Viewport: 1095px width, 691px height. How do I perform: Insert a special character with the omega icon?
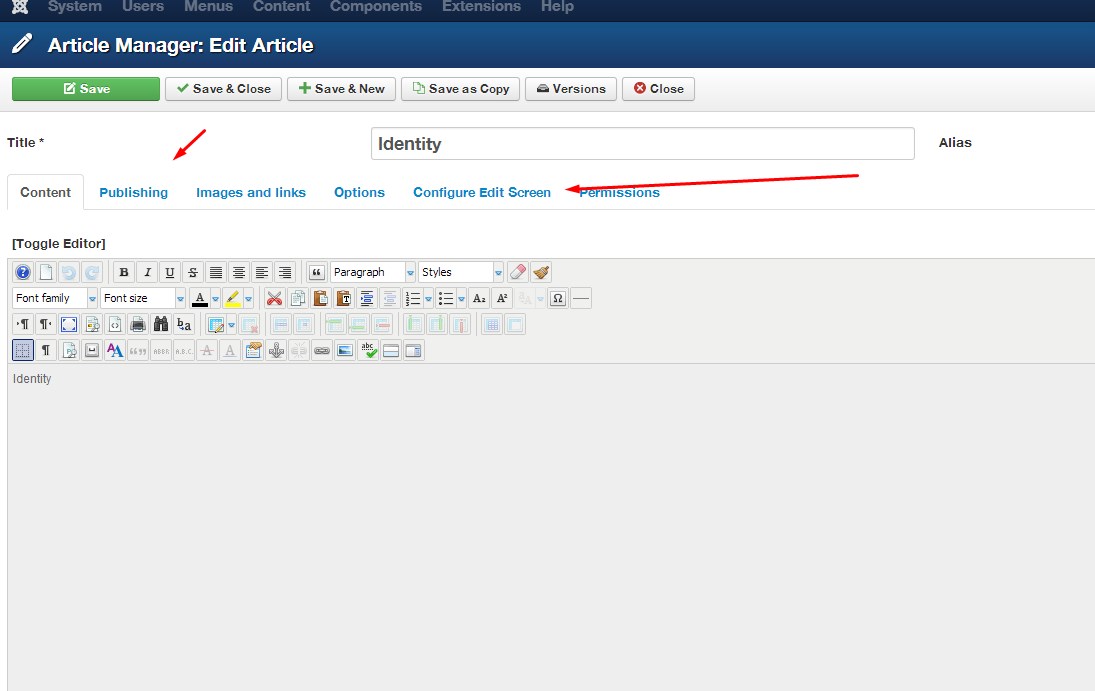tap(557, 297)
